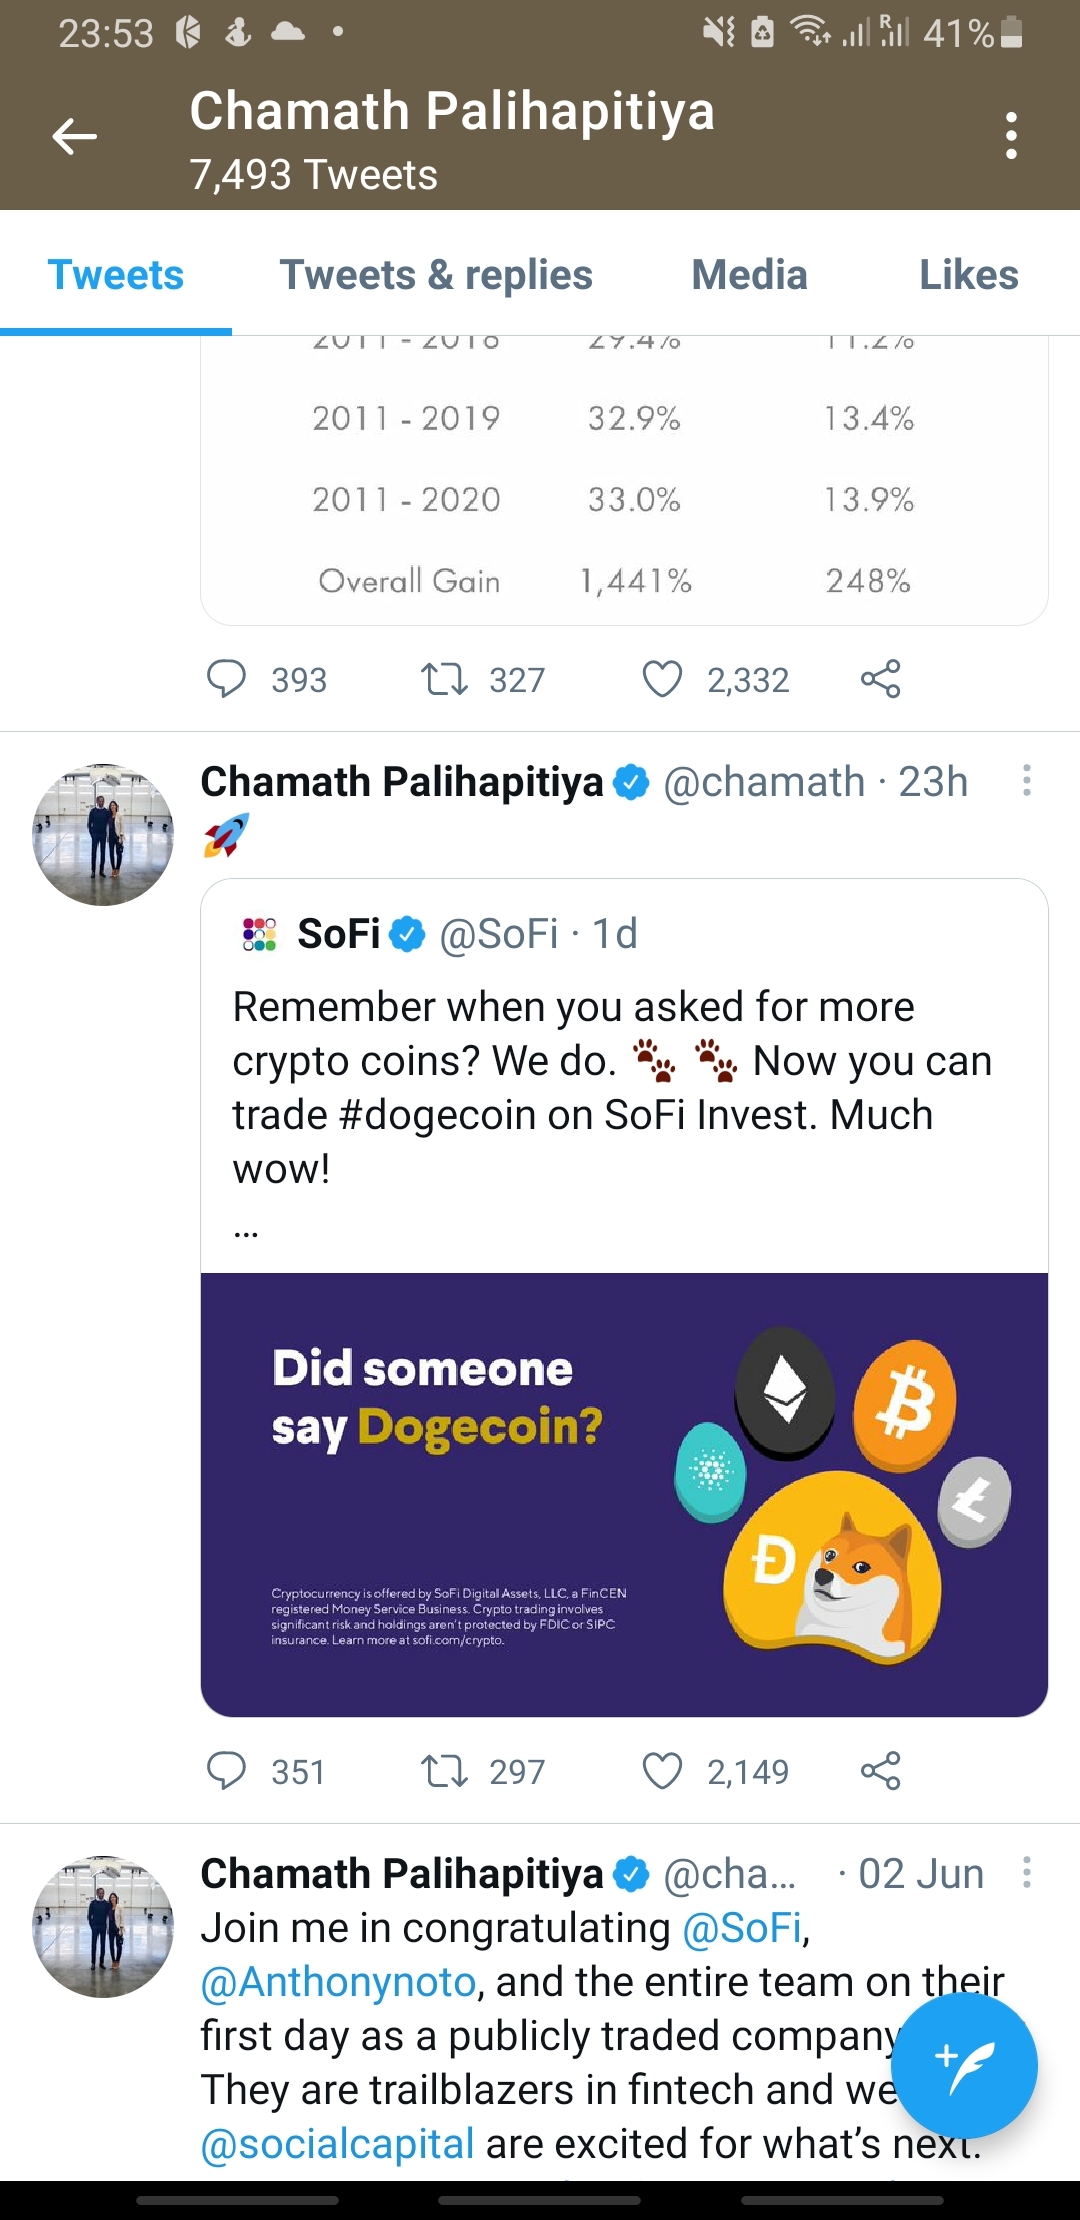The width and height of the screenshot is (1080, 2220).
Task: Open more options for the rocket tweet
Action: click(1026, 781)
